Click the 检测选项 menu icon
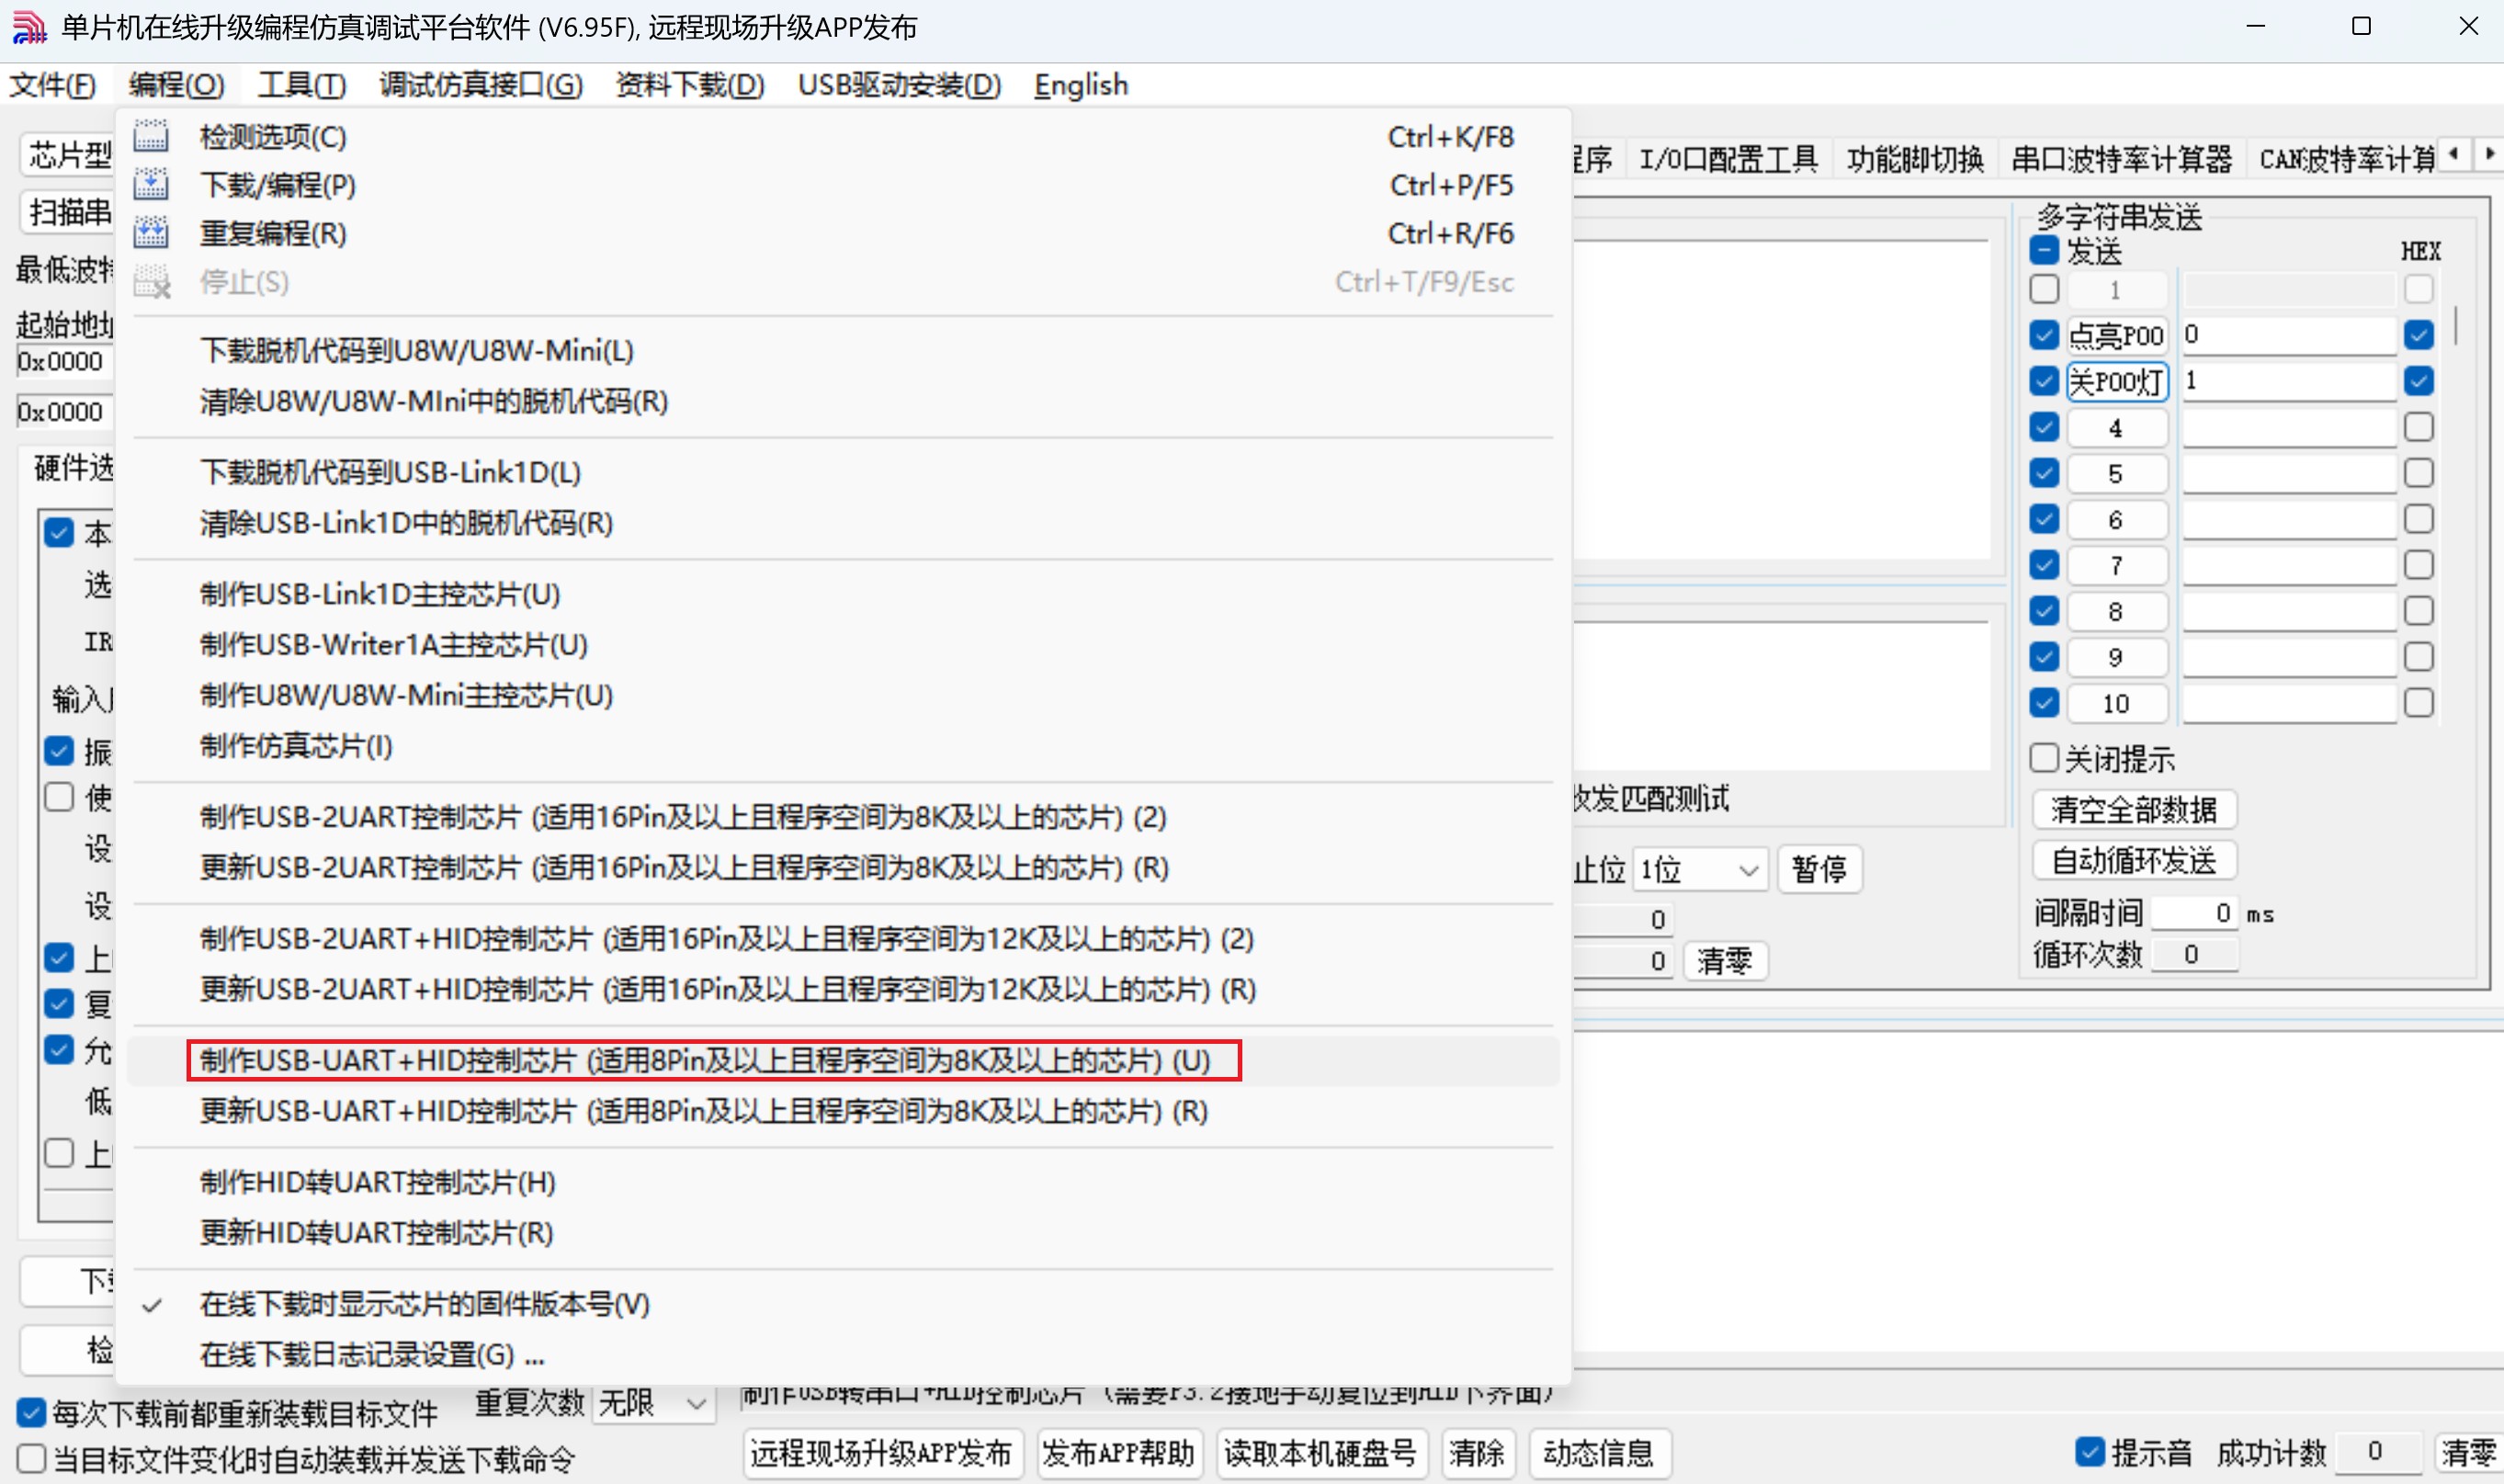Screen dimensions: 2504x1484 point(151,136)
